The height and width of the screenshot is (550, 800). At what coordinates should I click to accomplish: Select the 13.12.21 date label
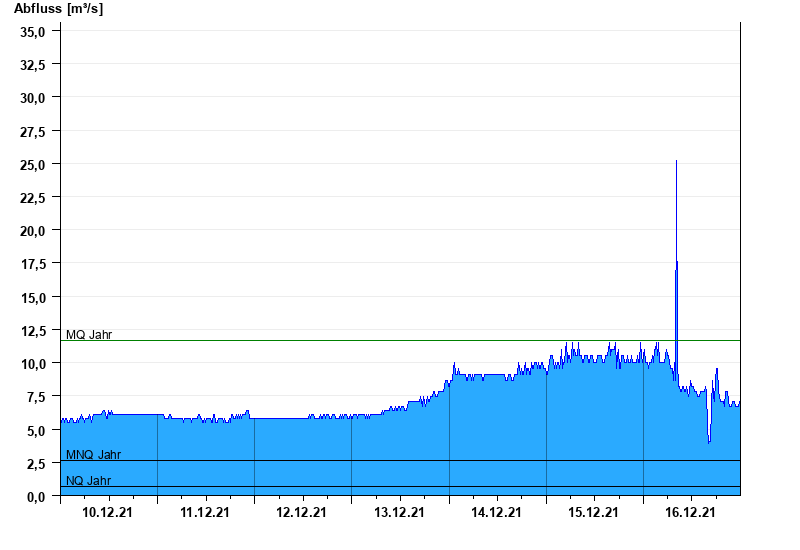pyautogui.click(x=399, y=512)
